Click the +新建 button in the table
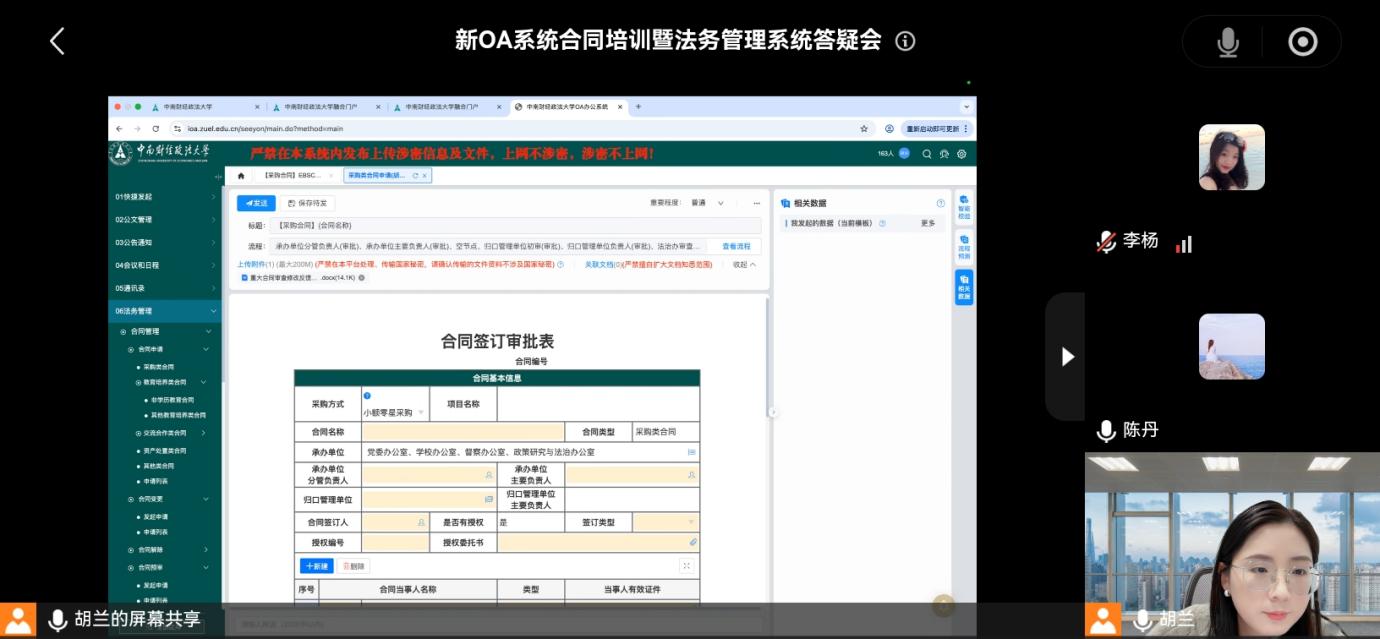 317,566
